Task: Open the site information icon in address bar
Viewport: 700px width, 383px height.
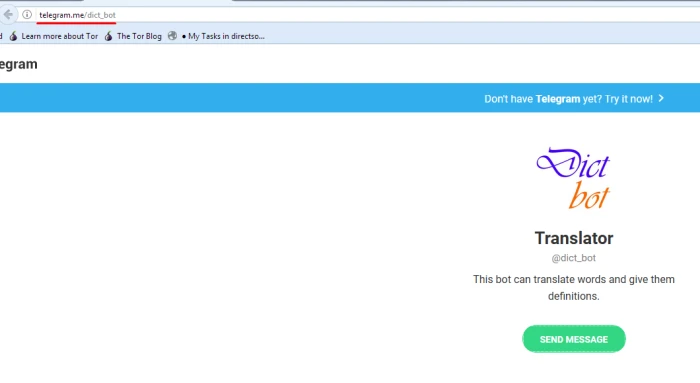Action: click(27, 15)
